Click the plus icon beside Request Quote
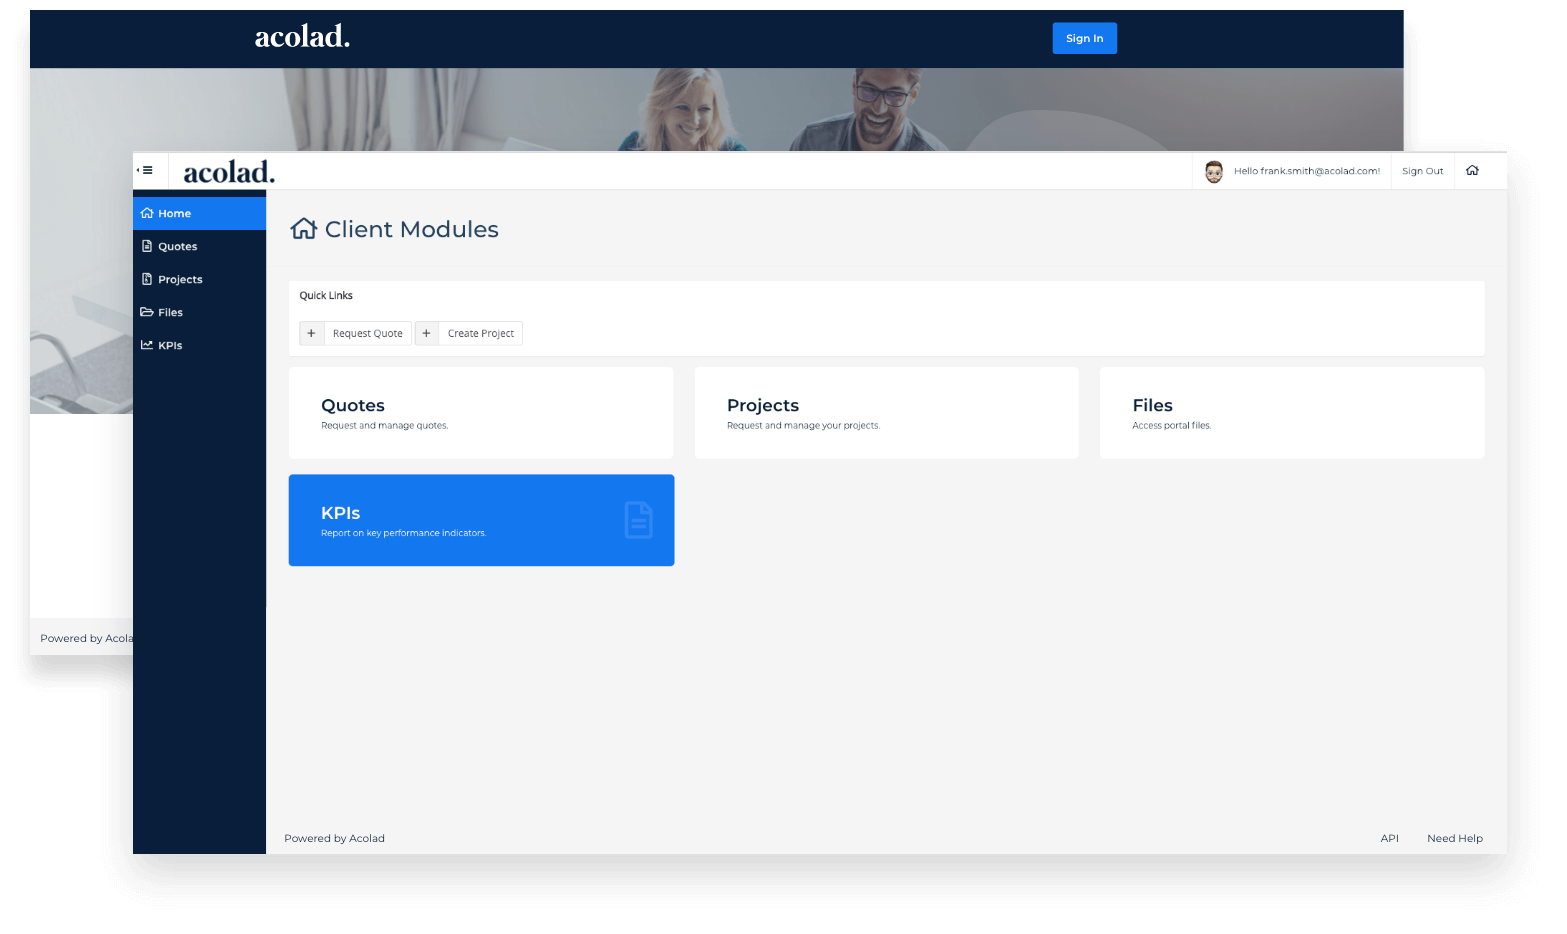The image size is (1567, 934). (x=311, y=333)
